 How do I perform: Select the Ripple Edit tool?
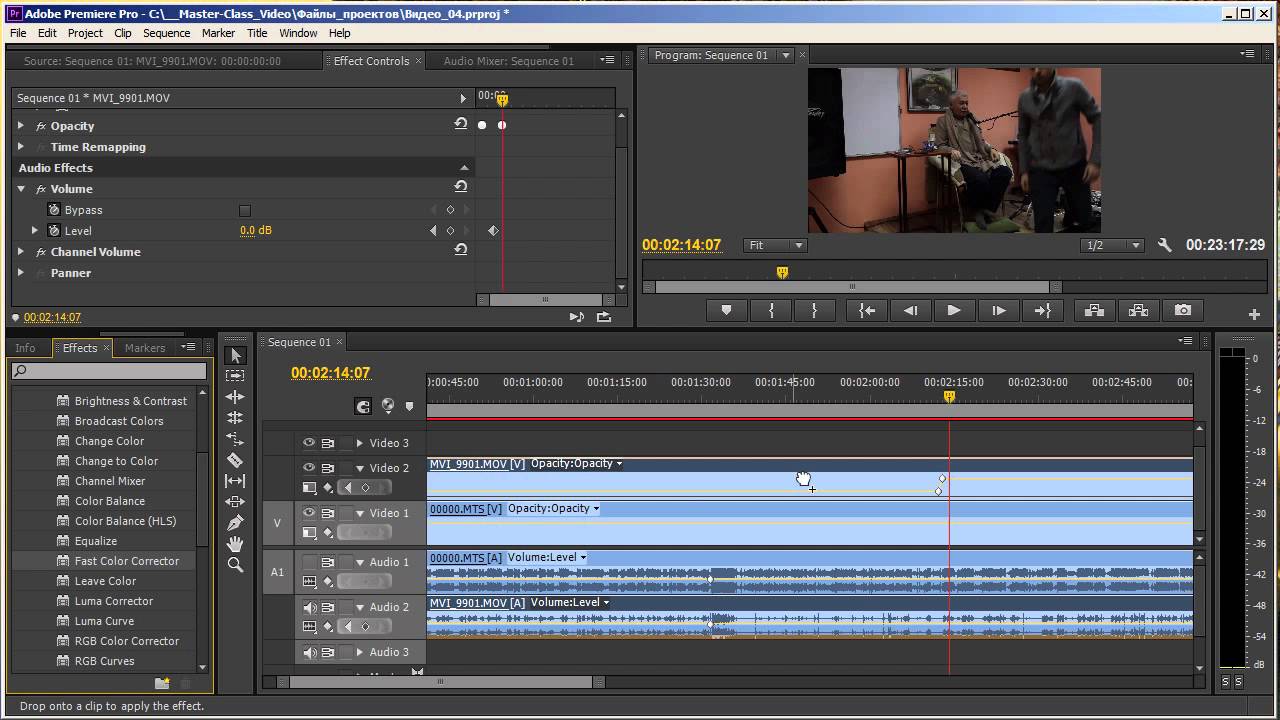coord(235,397)
